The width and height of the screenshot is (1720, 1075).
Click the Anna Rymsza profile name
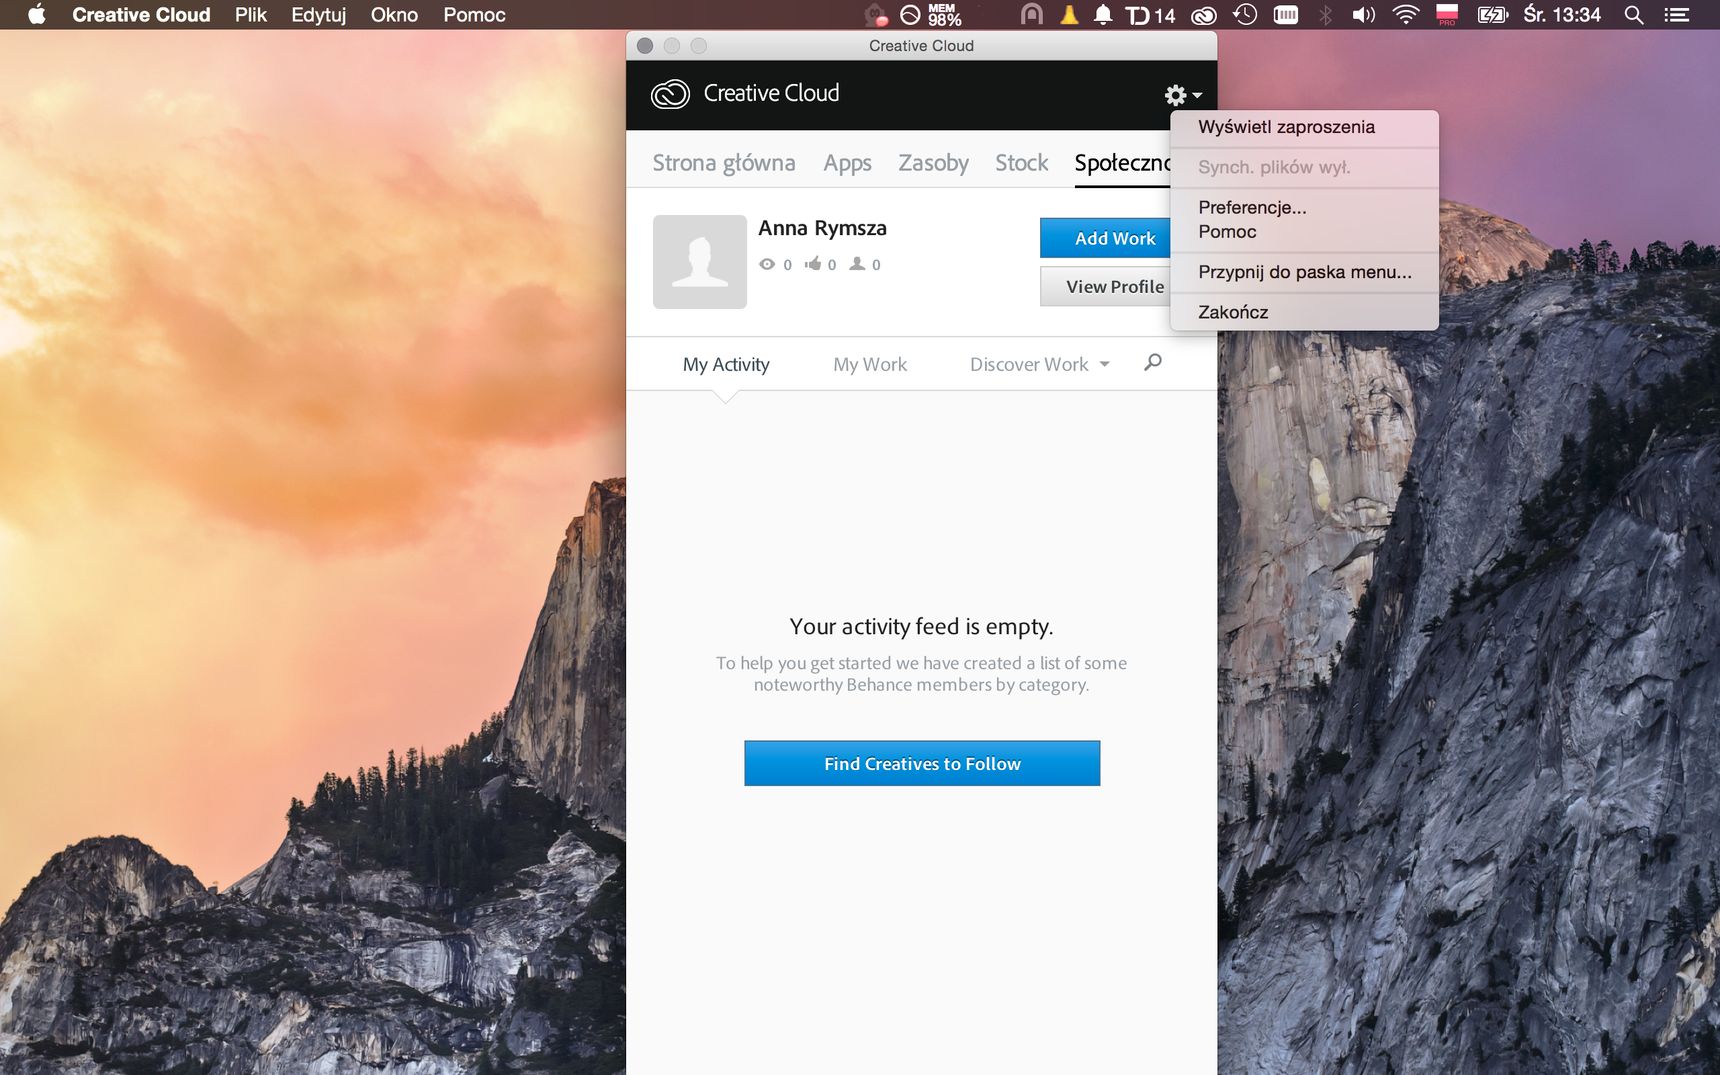click(x=822, y=228)
